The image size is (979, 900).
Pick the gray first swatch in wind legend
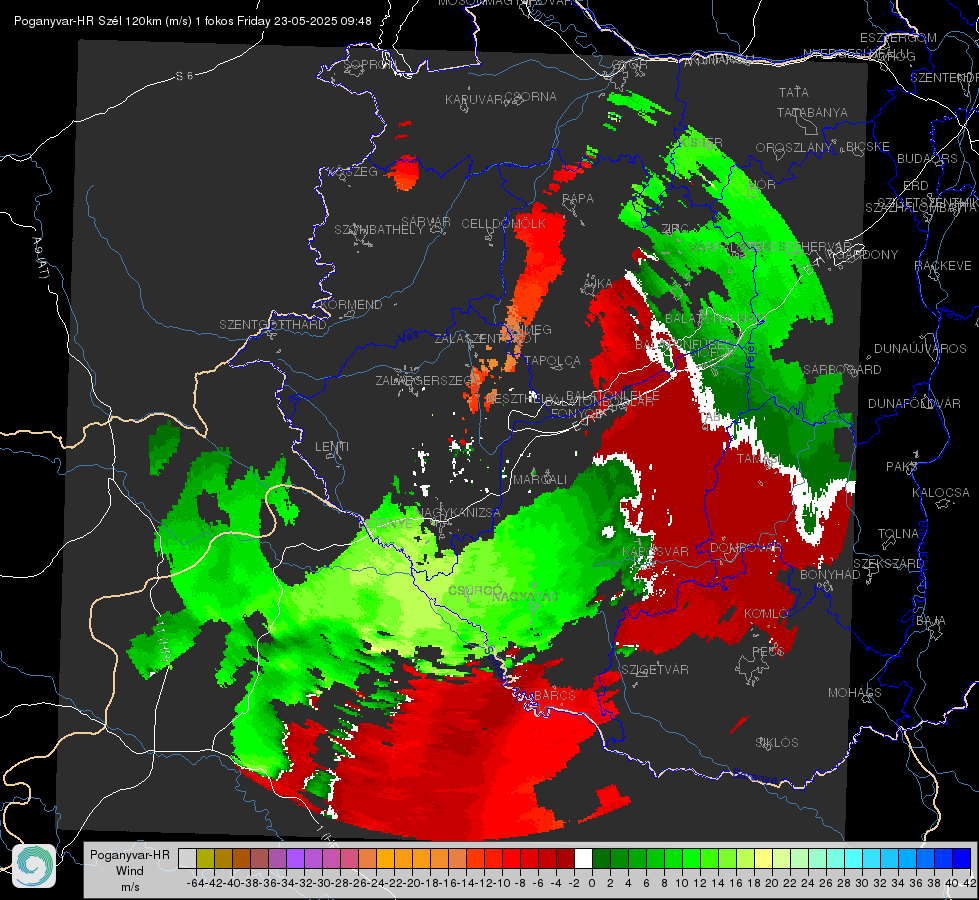(187, 858)
